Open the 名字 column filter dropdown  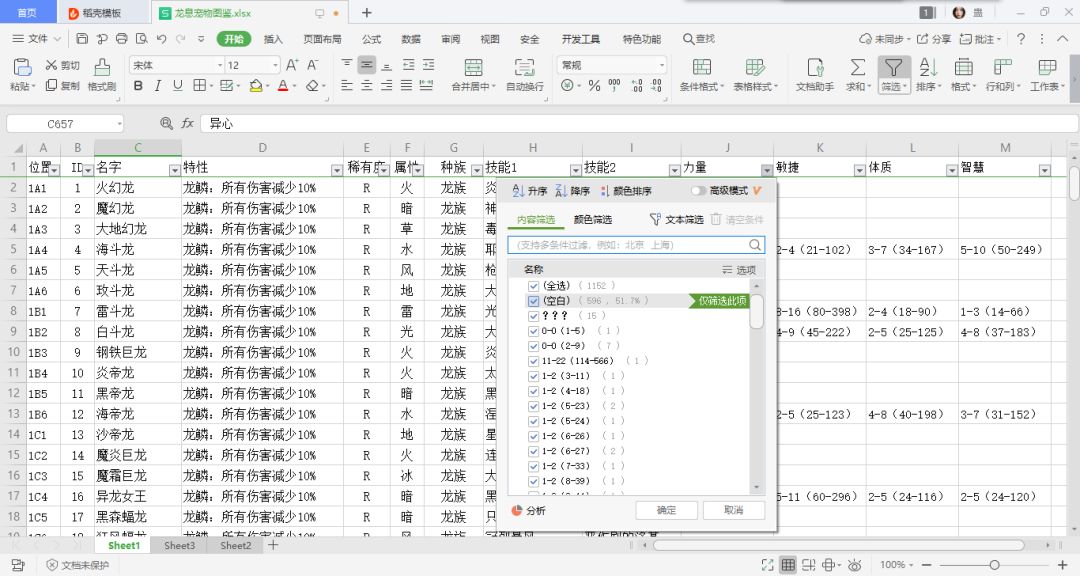coord(174,169)
